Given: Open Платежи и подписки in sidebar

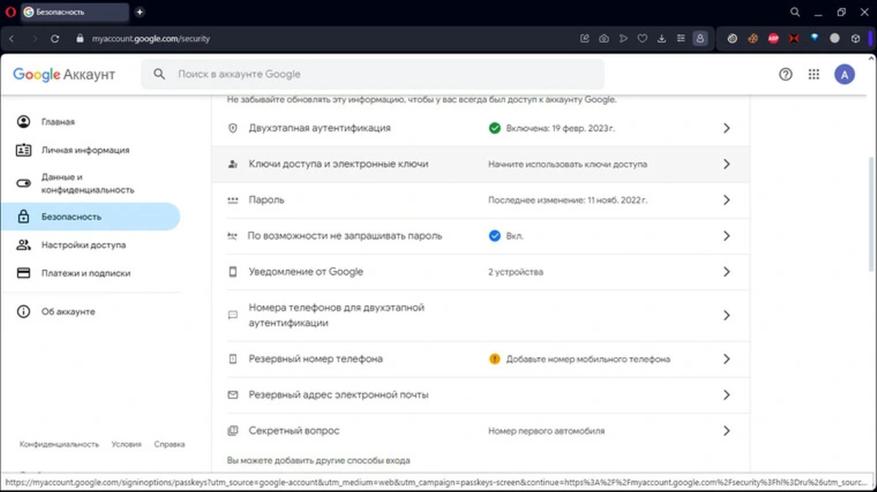Looking at the screenshot, I should tap(91, 273).
